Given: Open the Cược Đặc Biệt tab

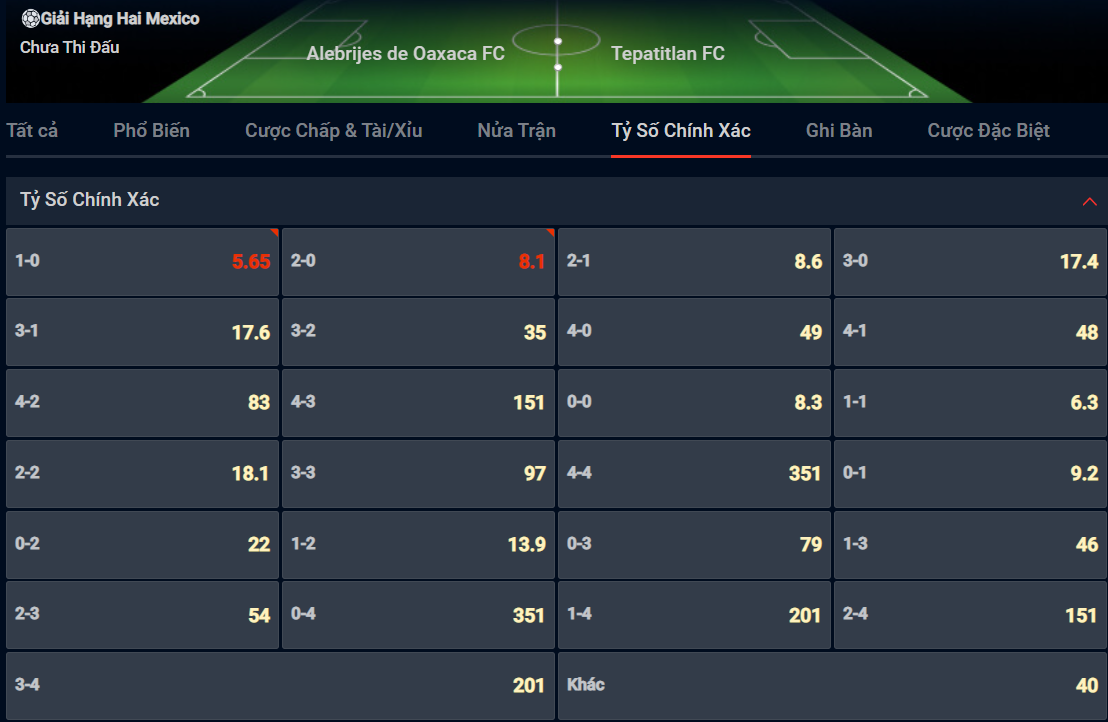Looking at the screenshot, I should click(x=989, y=131).
